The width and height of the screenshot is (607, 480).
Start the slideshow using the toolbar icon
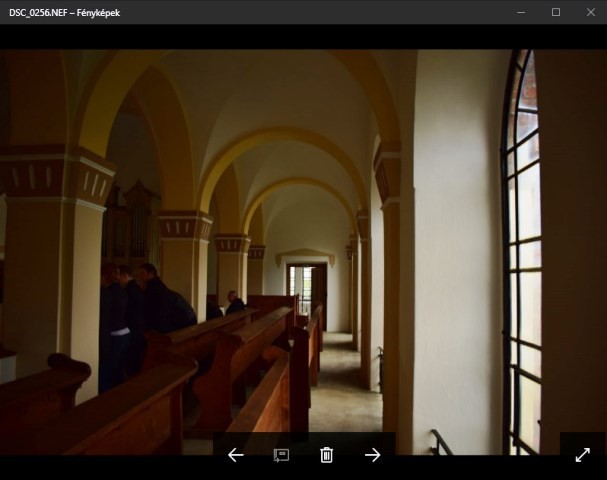(281, 455)
